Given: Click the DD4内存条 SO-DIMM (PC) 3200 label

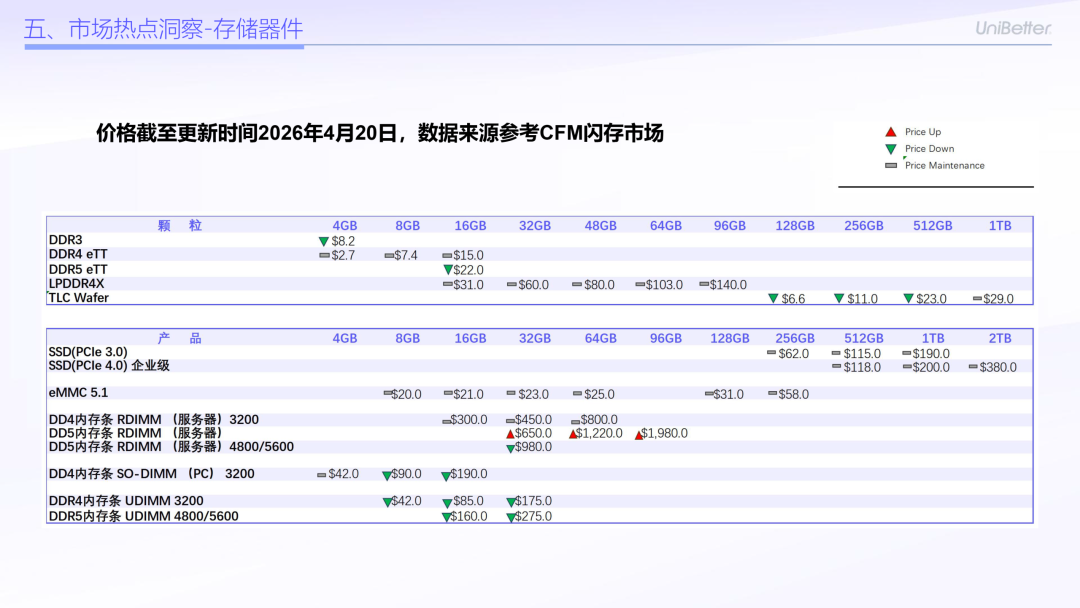Looking at the screenshot, I should click(152, 474).
